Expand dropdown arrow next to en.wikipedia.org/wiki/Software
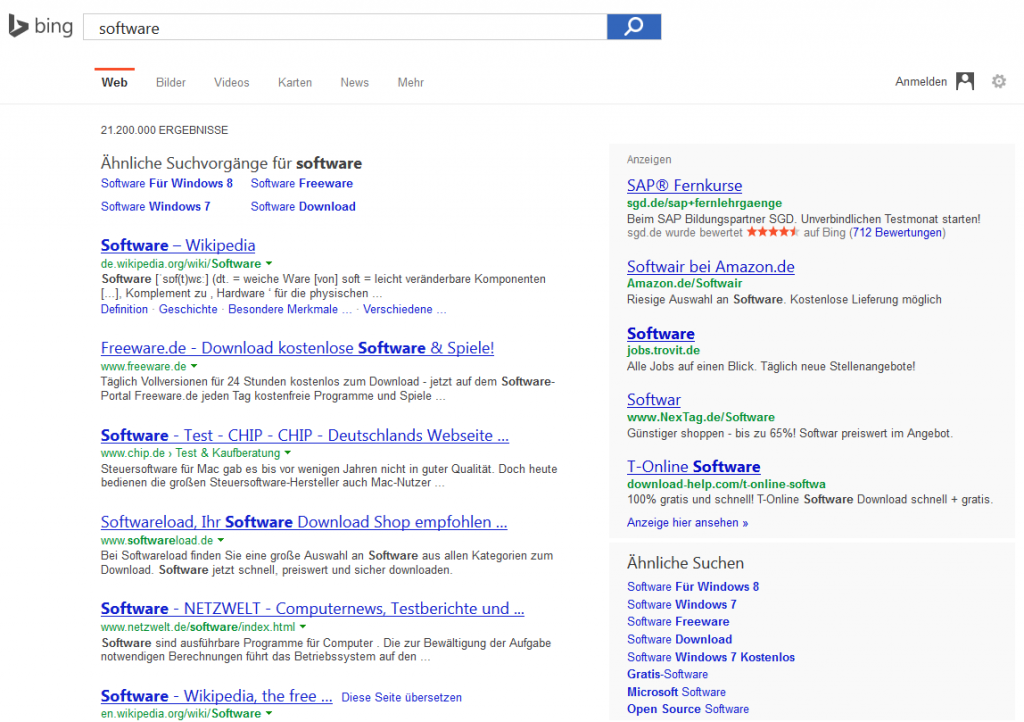 [268, 714]
